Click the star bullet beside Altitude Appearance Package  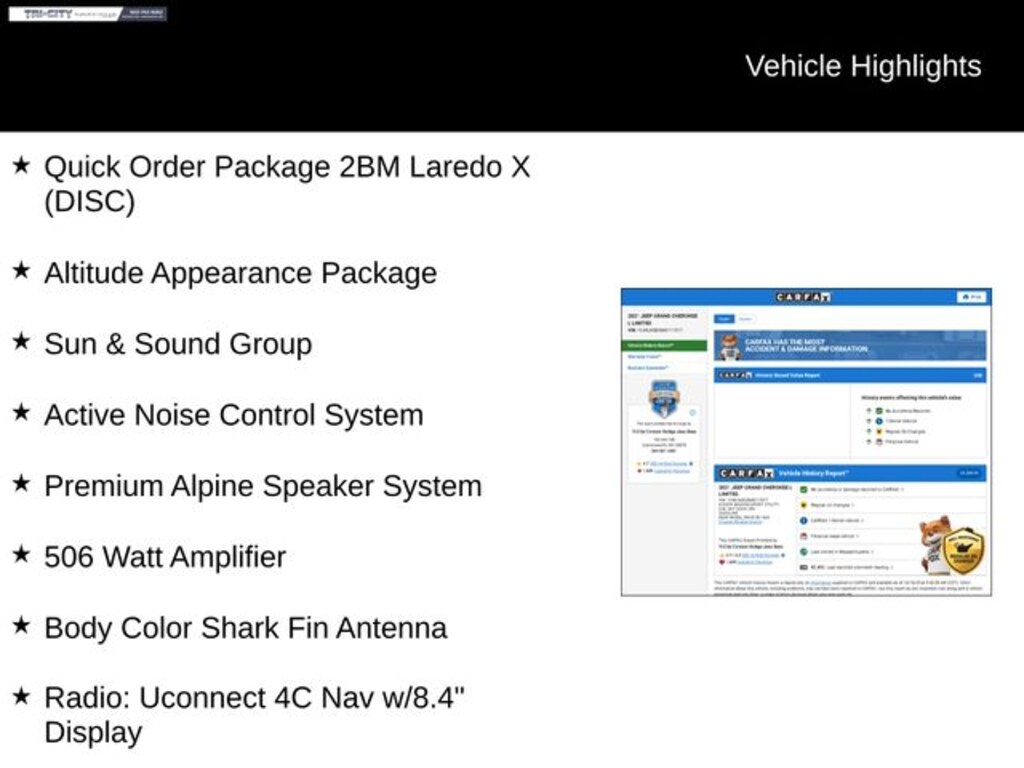tap(21, 271)
